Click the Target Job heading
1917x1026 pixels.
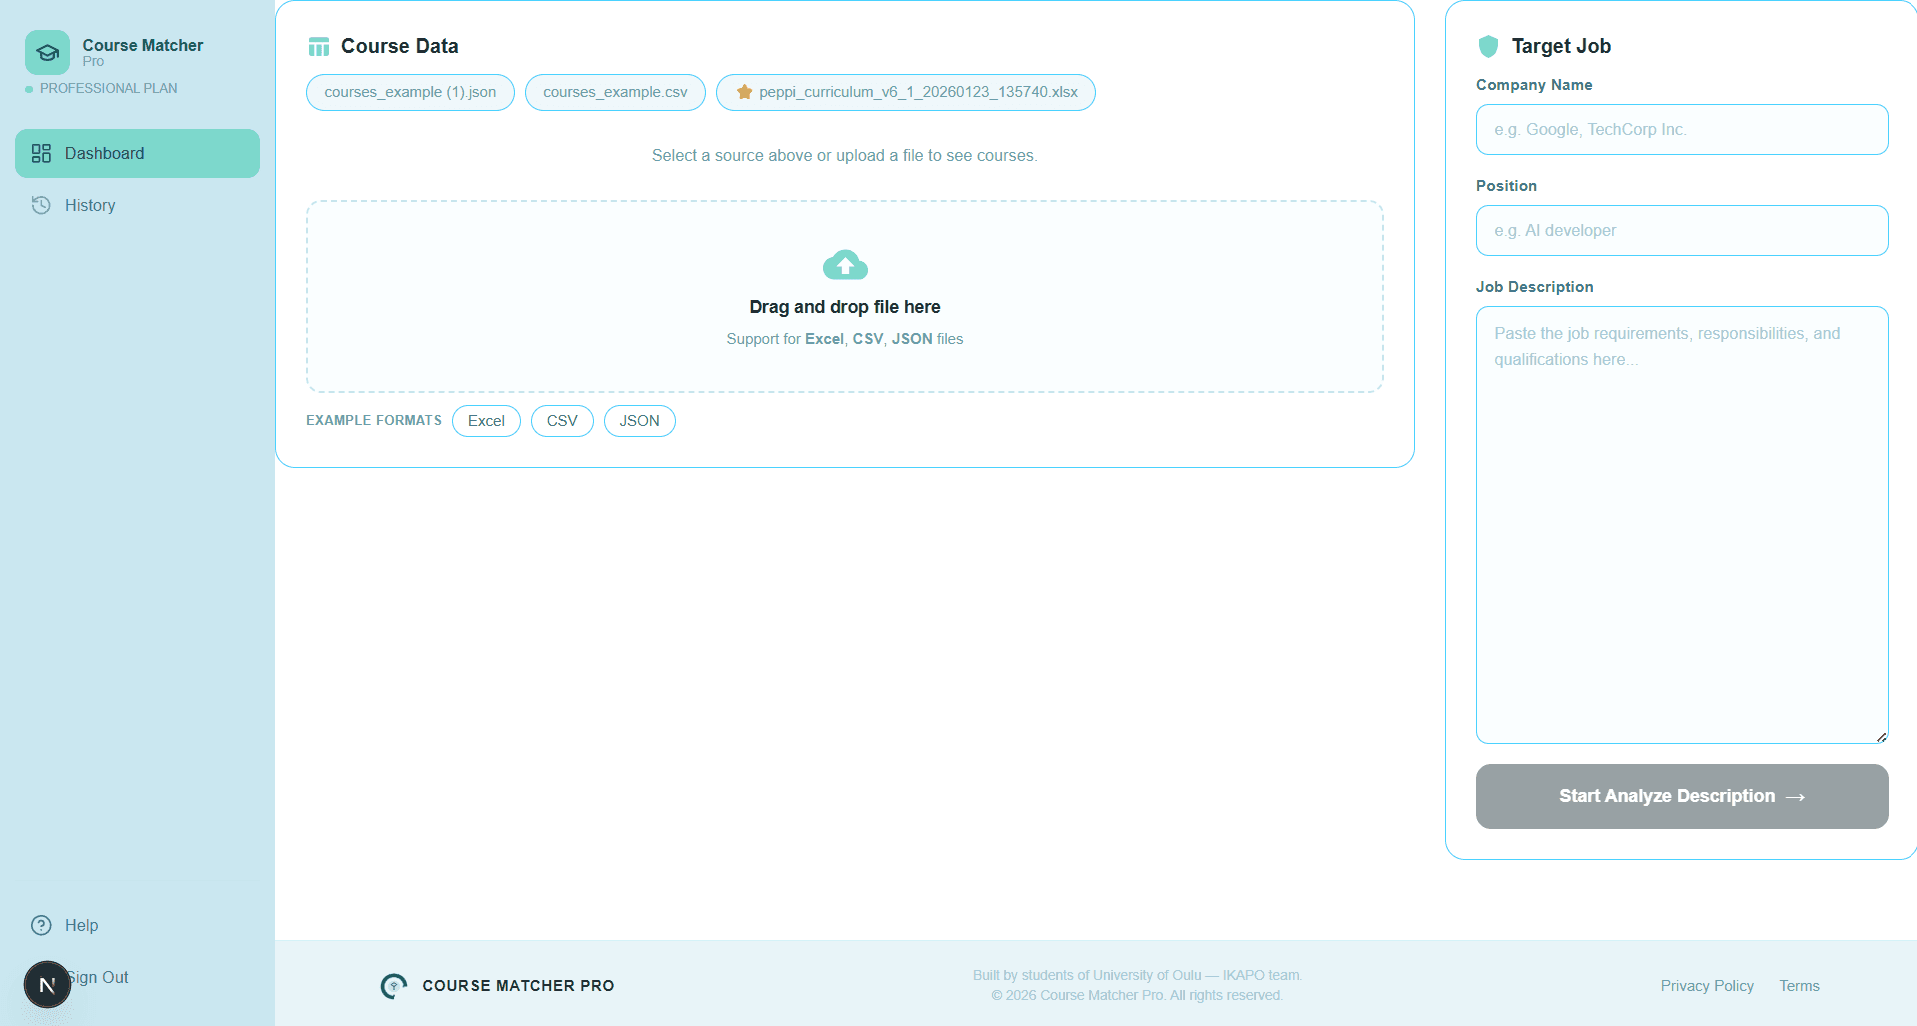(x=1561, y=46)
